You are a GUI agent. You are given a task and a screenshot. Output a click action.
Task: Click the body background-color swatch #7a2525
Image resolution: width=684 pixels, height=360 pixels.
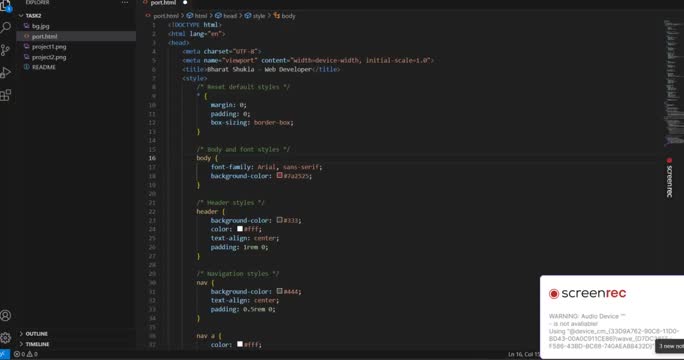[280, 175]
